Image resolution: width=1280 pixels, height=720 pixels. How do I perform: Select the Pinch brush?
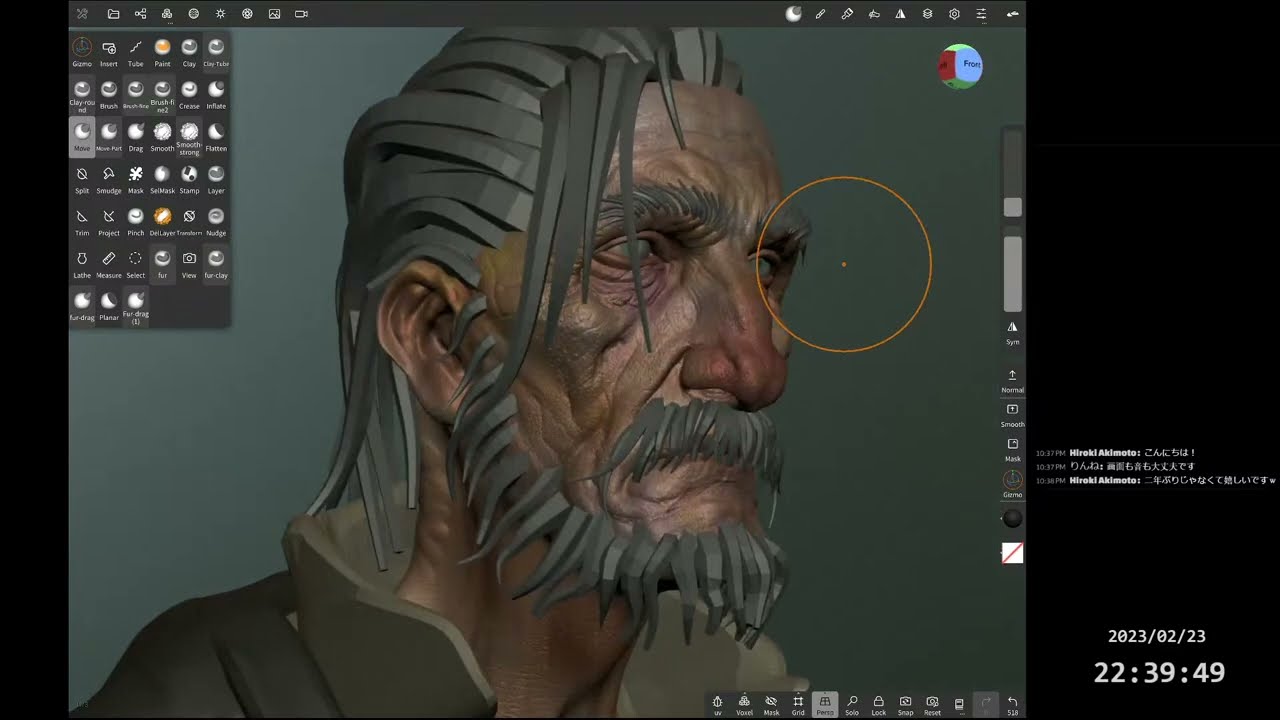click(136, 221)
